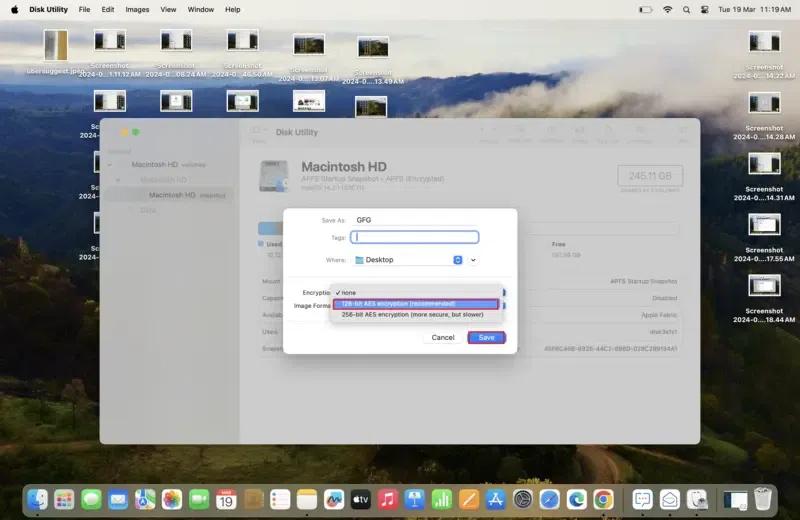Open FaceTime in the dock

[199, 500]
